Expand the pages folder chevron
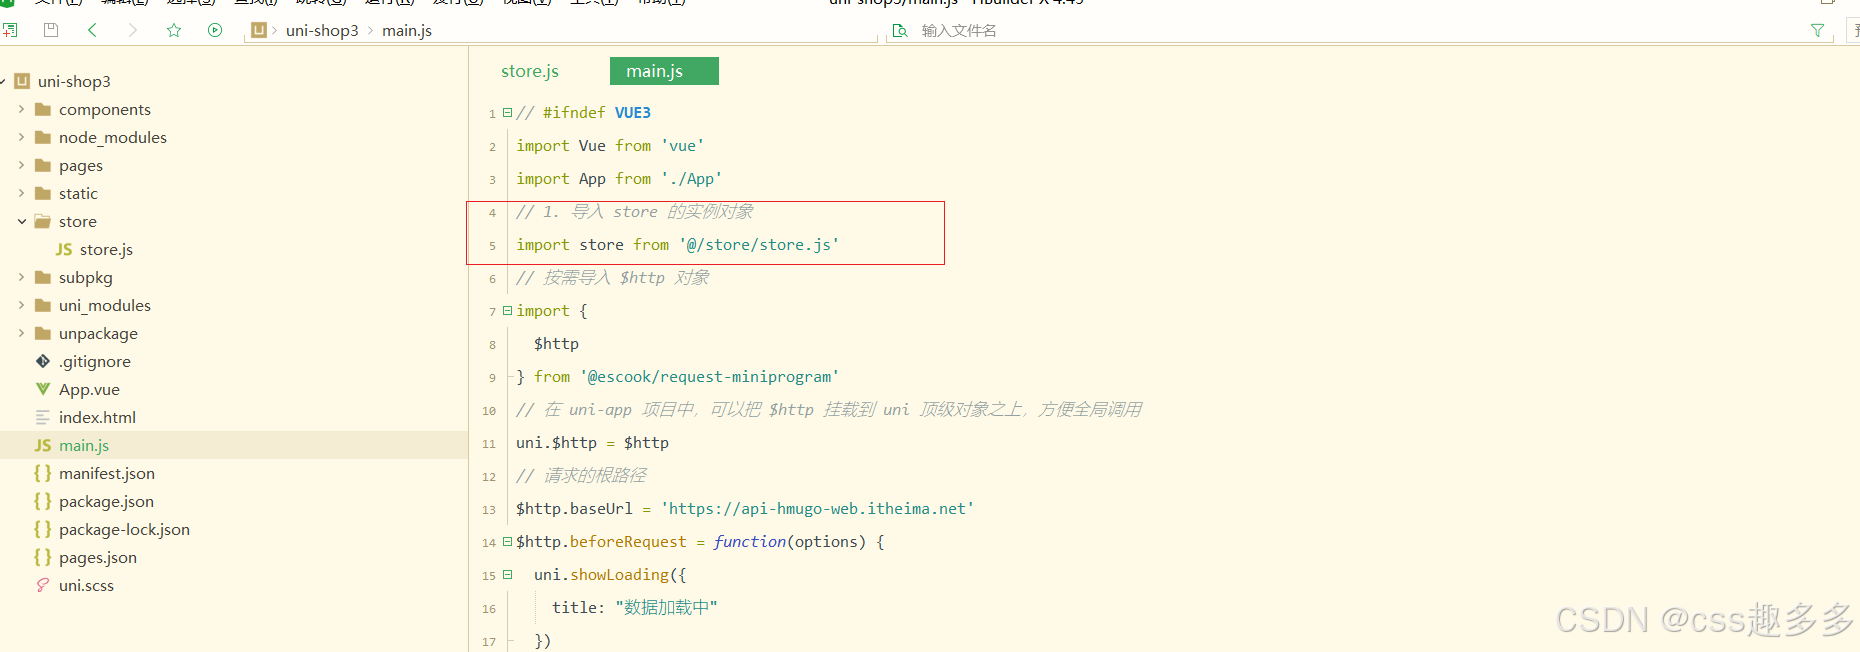 tap(22, 165)
